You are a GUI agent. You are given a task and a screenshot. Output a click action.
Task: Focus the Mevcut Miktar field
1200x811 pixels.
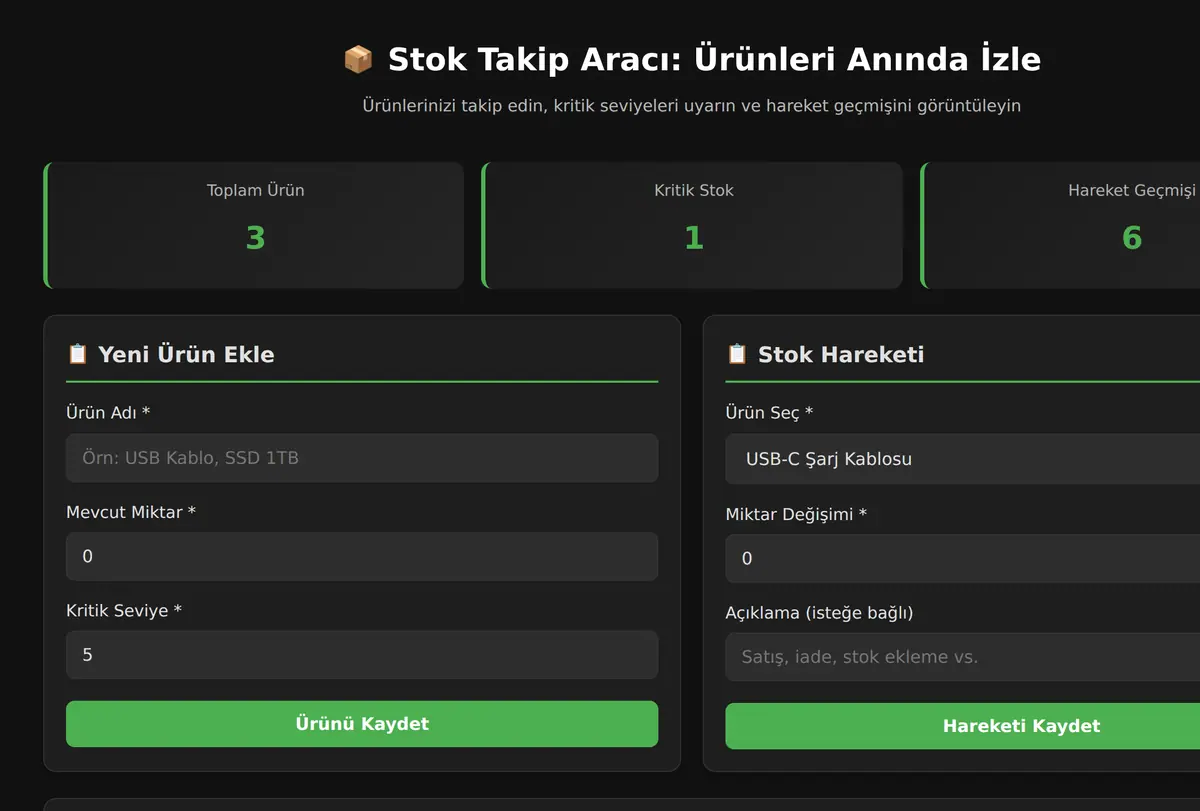pos(362,556)
